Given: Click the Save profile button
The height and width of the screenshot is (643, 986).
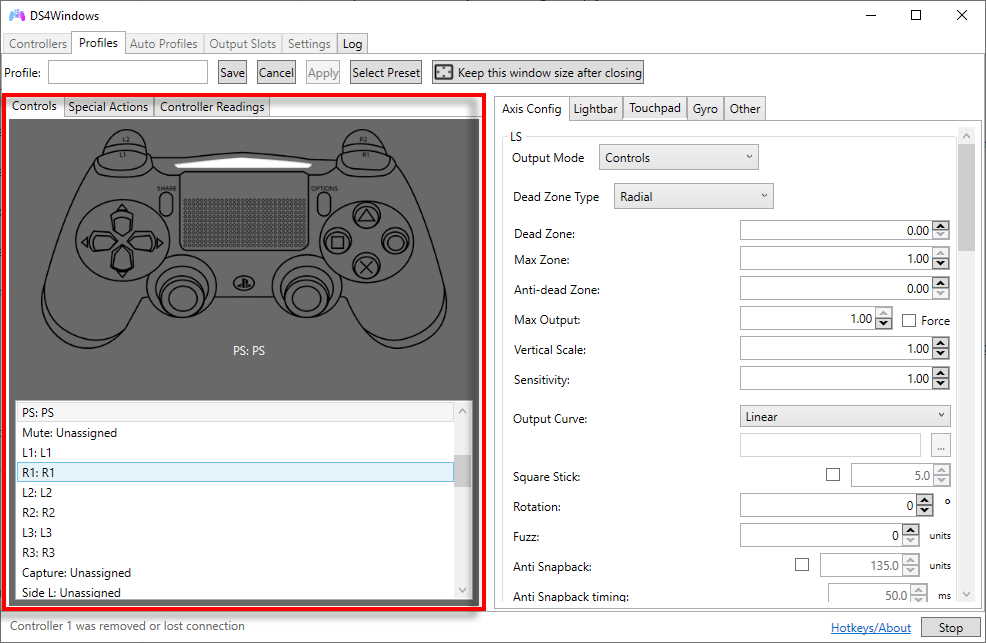Looking at the screenshot, I should [x=232, y=72].
